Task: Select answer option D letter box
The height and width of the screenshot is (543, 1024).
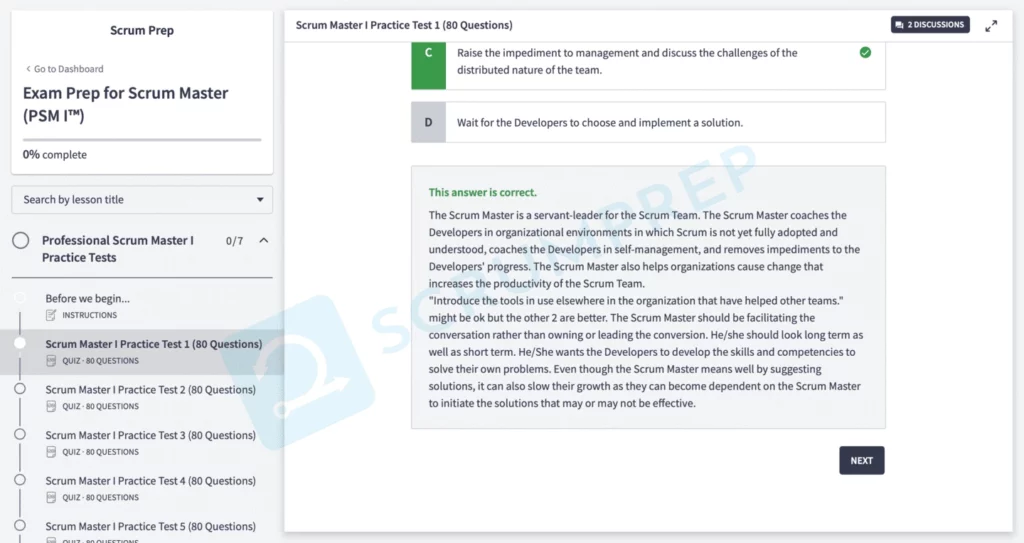Action: (x=428, y=122)
